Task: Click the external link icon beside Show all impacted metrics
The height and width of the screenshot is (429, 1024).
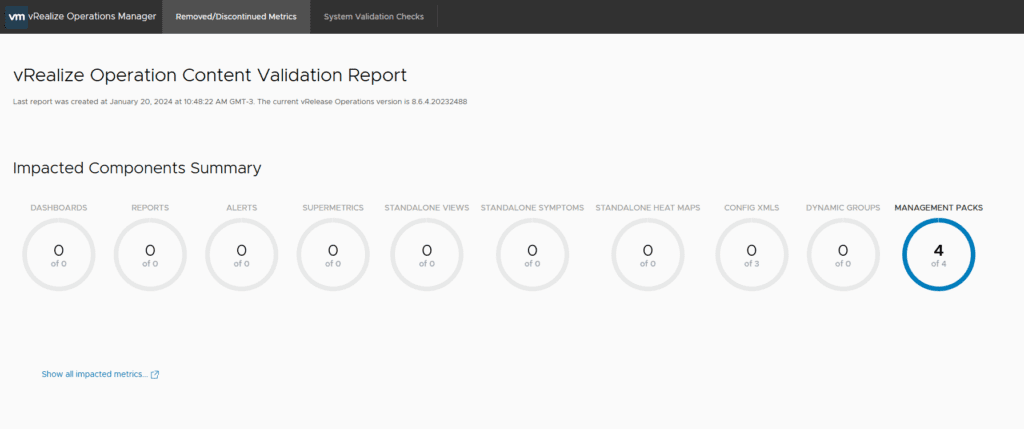Action: coord(155,375)
